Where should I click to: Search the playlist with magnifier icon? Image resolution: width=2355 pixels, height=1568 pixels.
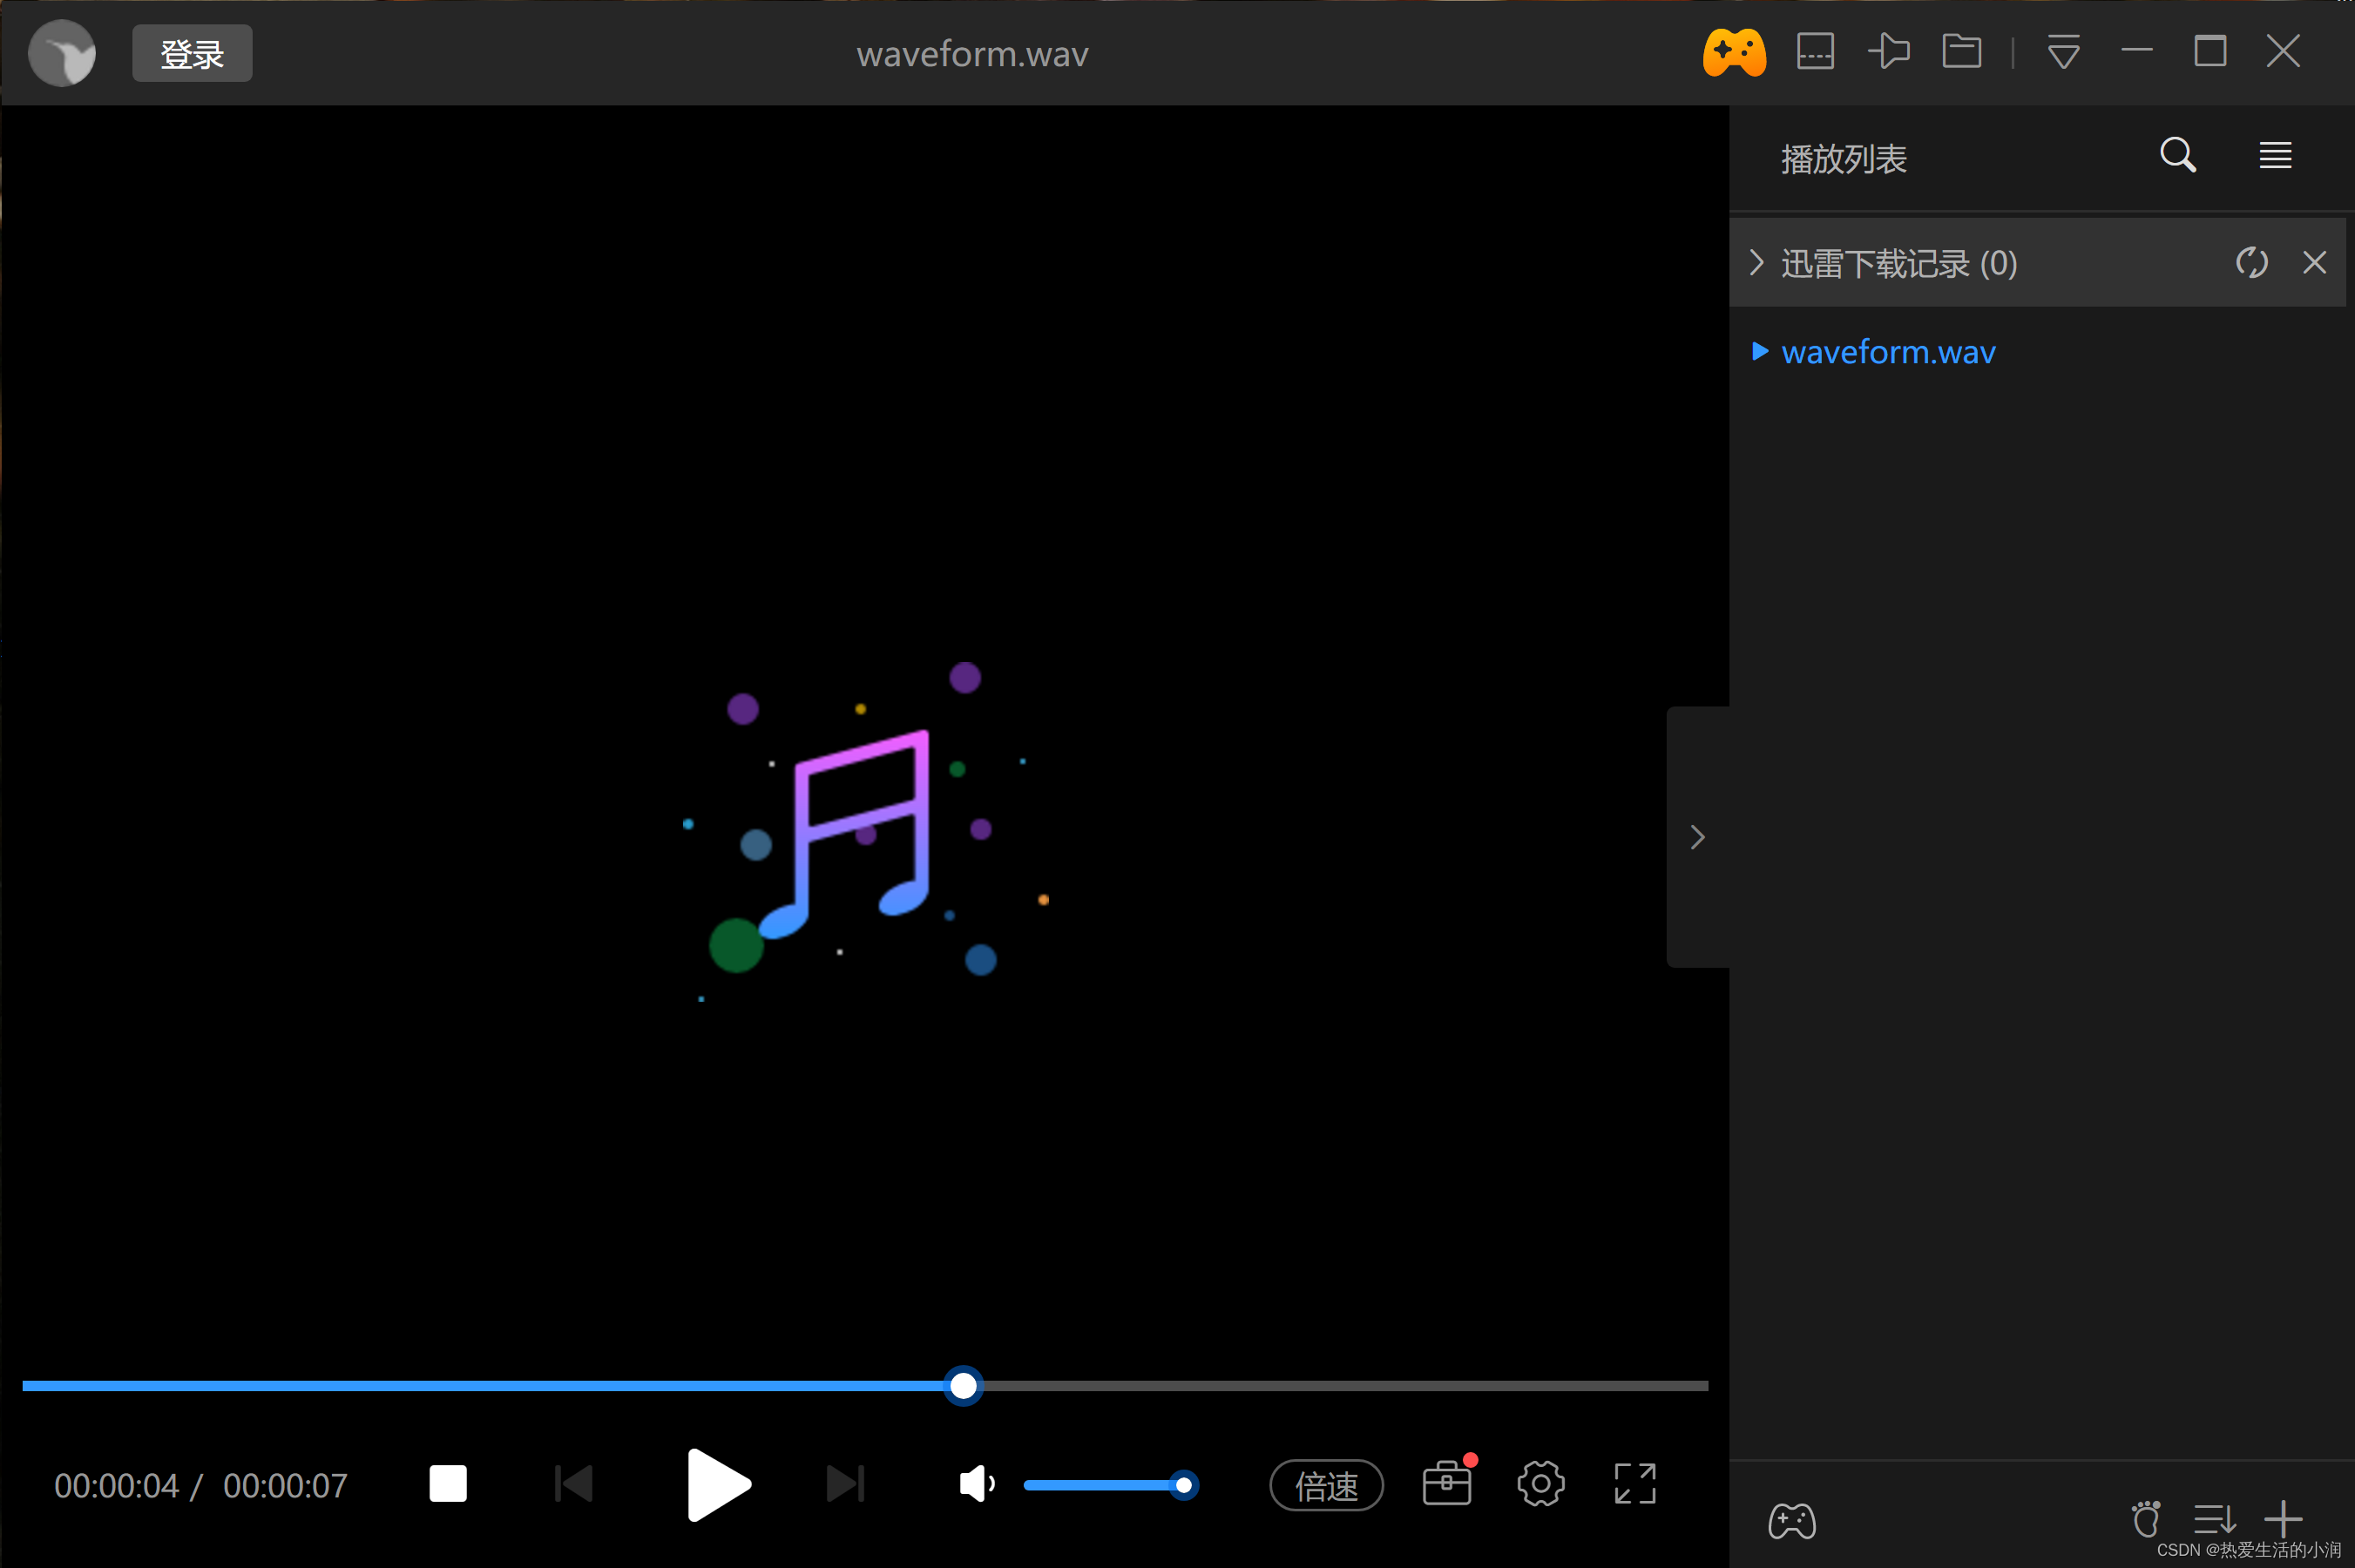(x=2177, y=155)
